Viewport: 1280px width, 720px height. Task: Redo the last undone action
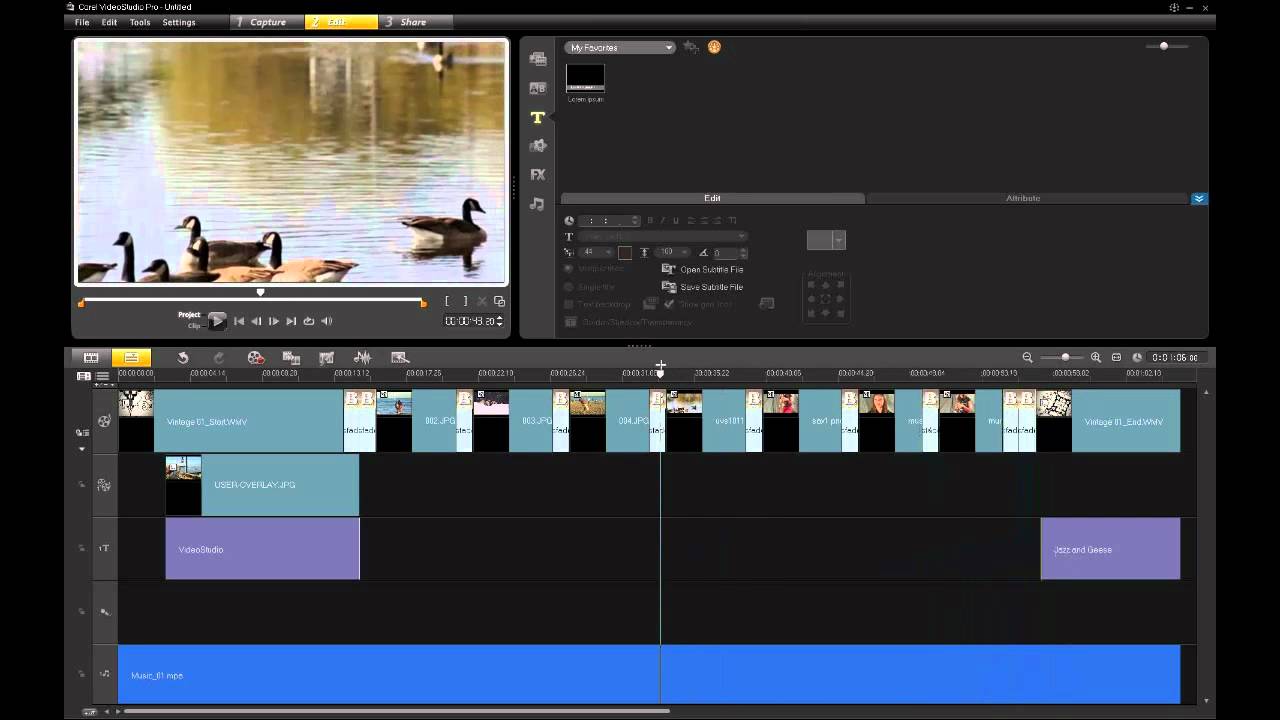tap(219, 357)
